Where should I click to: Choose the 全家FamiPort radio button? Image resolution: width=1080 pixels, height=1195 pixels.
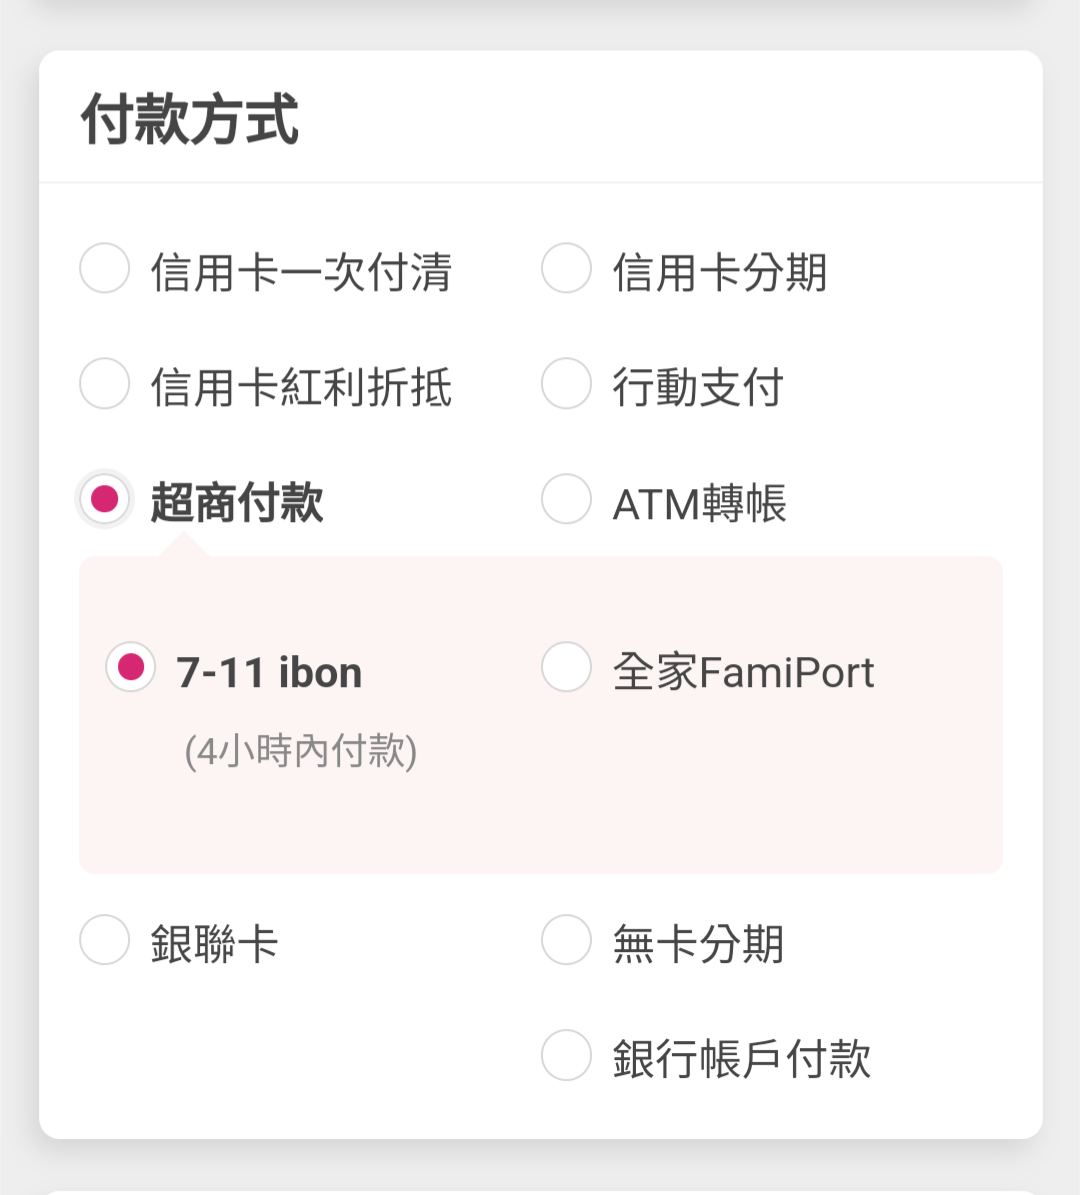(567, 667)
